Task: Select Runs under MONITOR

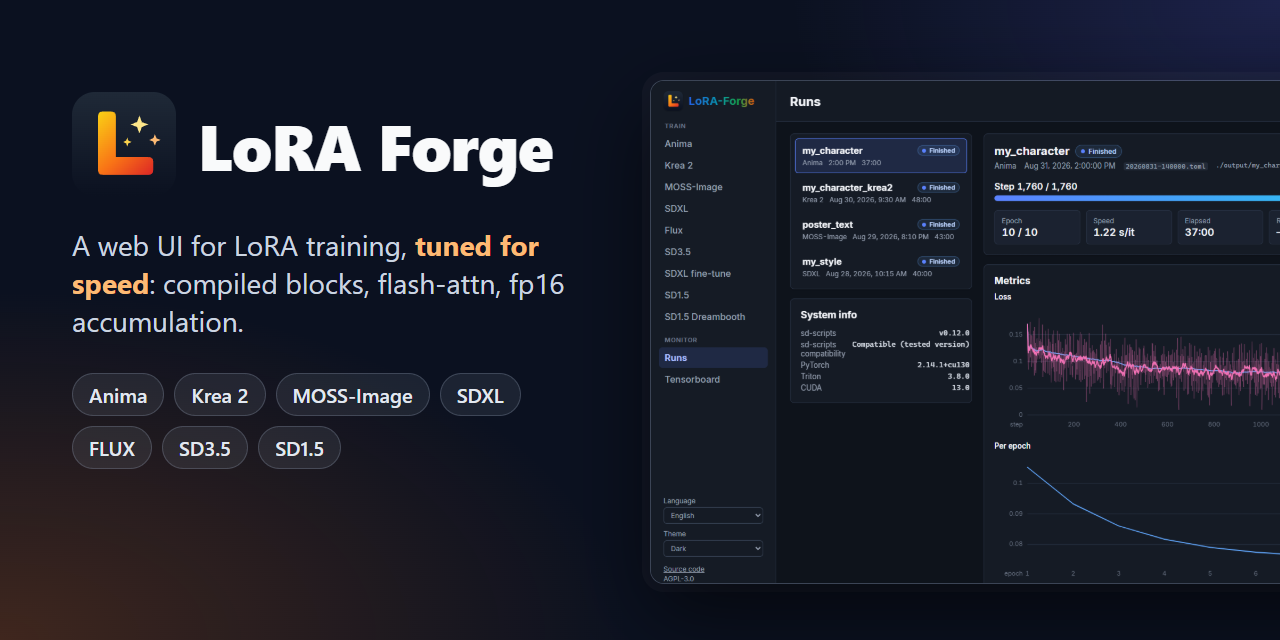Action: coord(713,357)
